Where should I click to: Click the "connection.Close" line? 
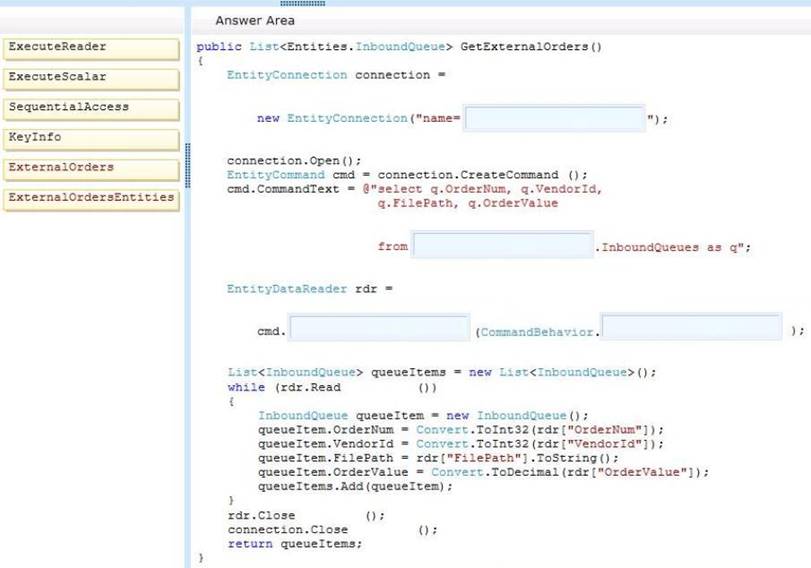click(333, 530)
